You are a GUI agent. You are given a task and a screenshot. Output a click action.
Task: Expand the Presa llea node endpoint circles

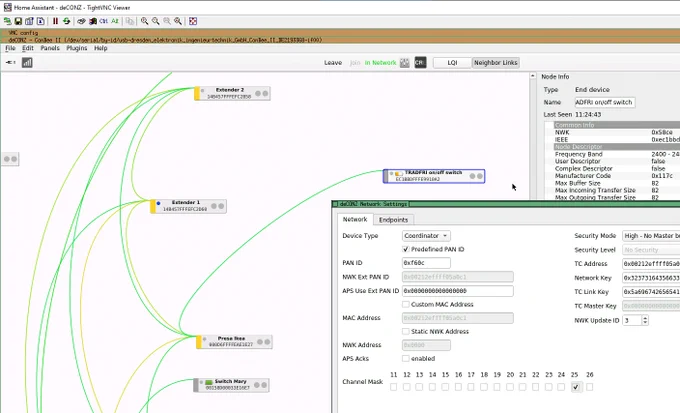(264, 342)
